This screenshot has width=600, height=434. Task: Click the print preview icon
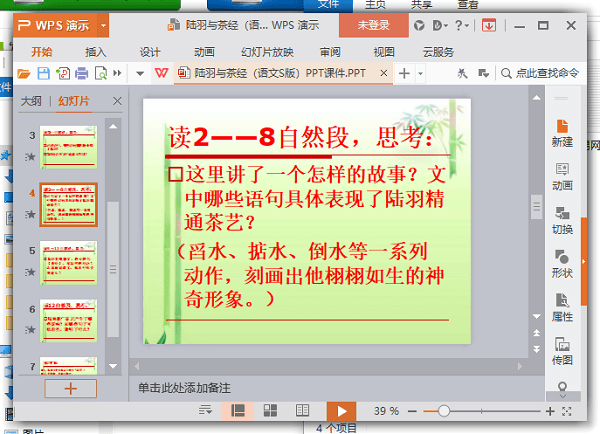point(101,73)
